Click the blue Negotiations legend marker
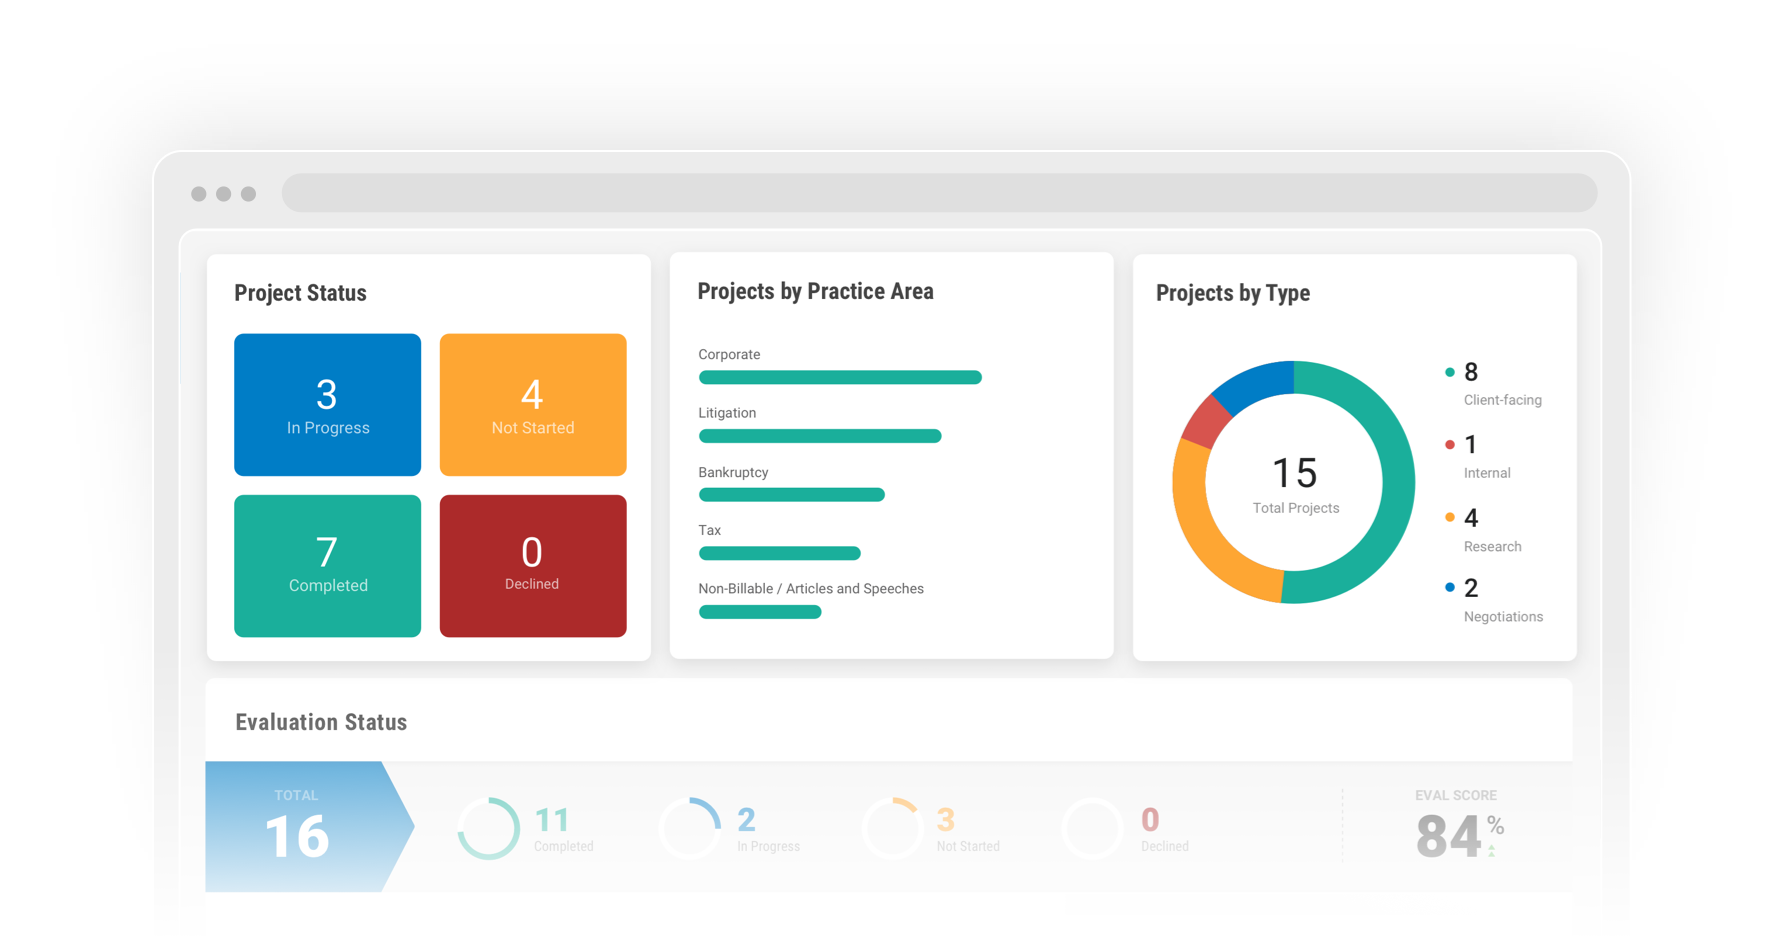 [1450, 587]
